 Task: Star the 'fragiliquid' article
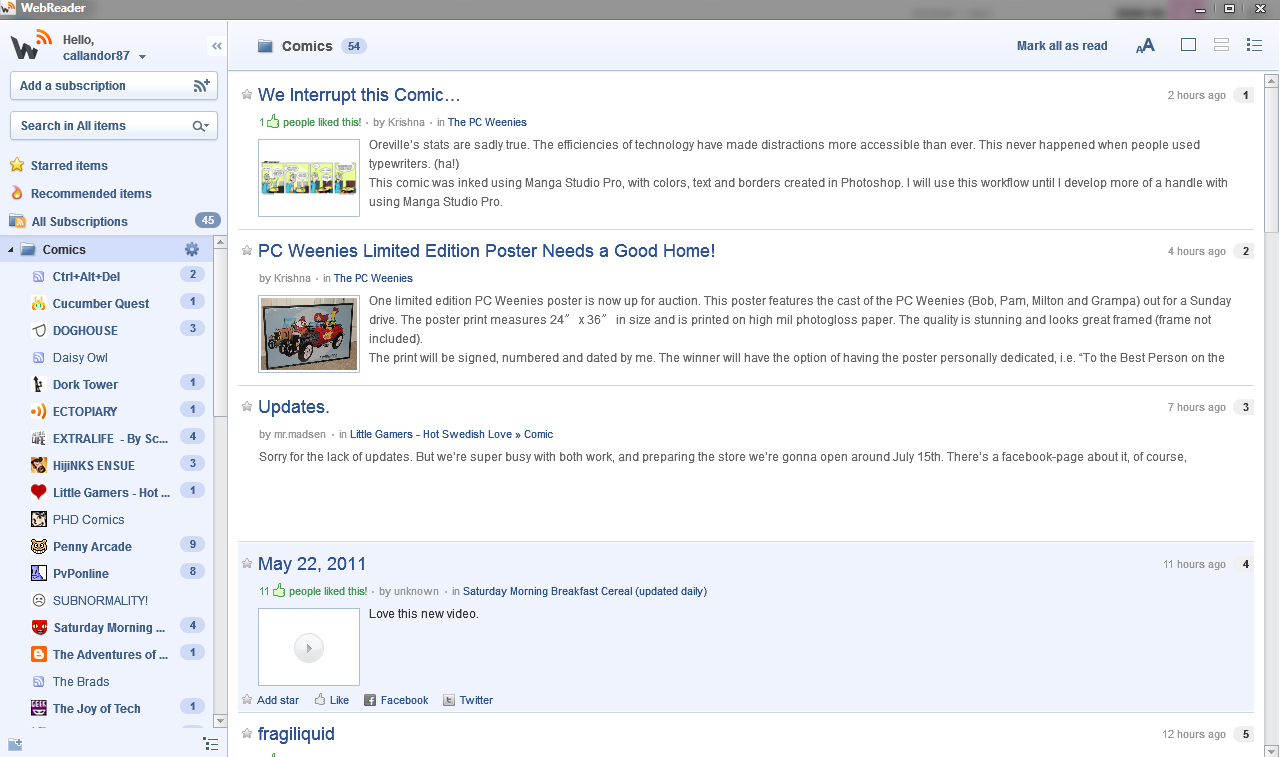coord(247,734)
